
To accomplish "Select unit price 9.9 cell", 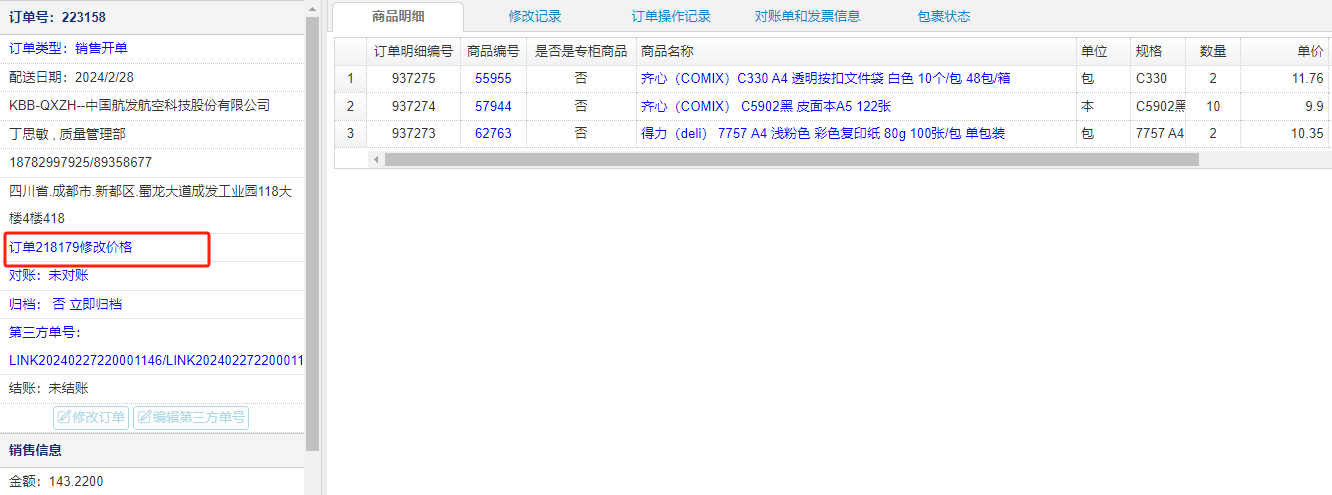I will (1285, 106).
